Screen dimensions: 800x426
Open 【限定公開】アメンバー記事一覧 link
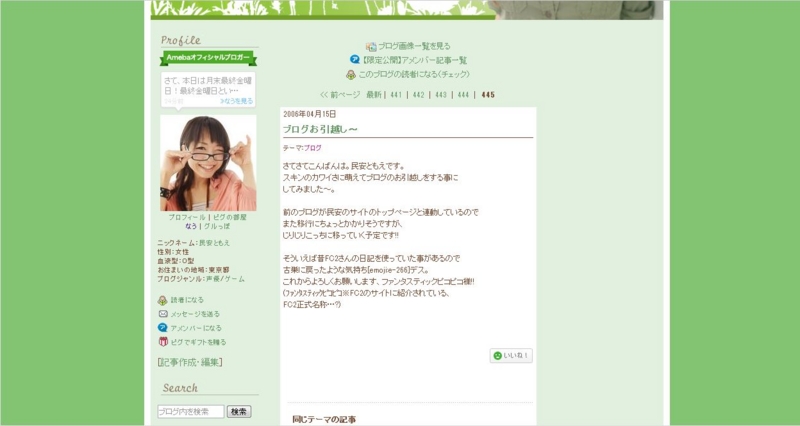[x=413, y=60]
